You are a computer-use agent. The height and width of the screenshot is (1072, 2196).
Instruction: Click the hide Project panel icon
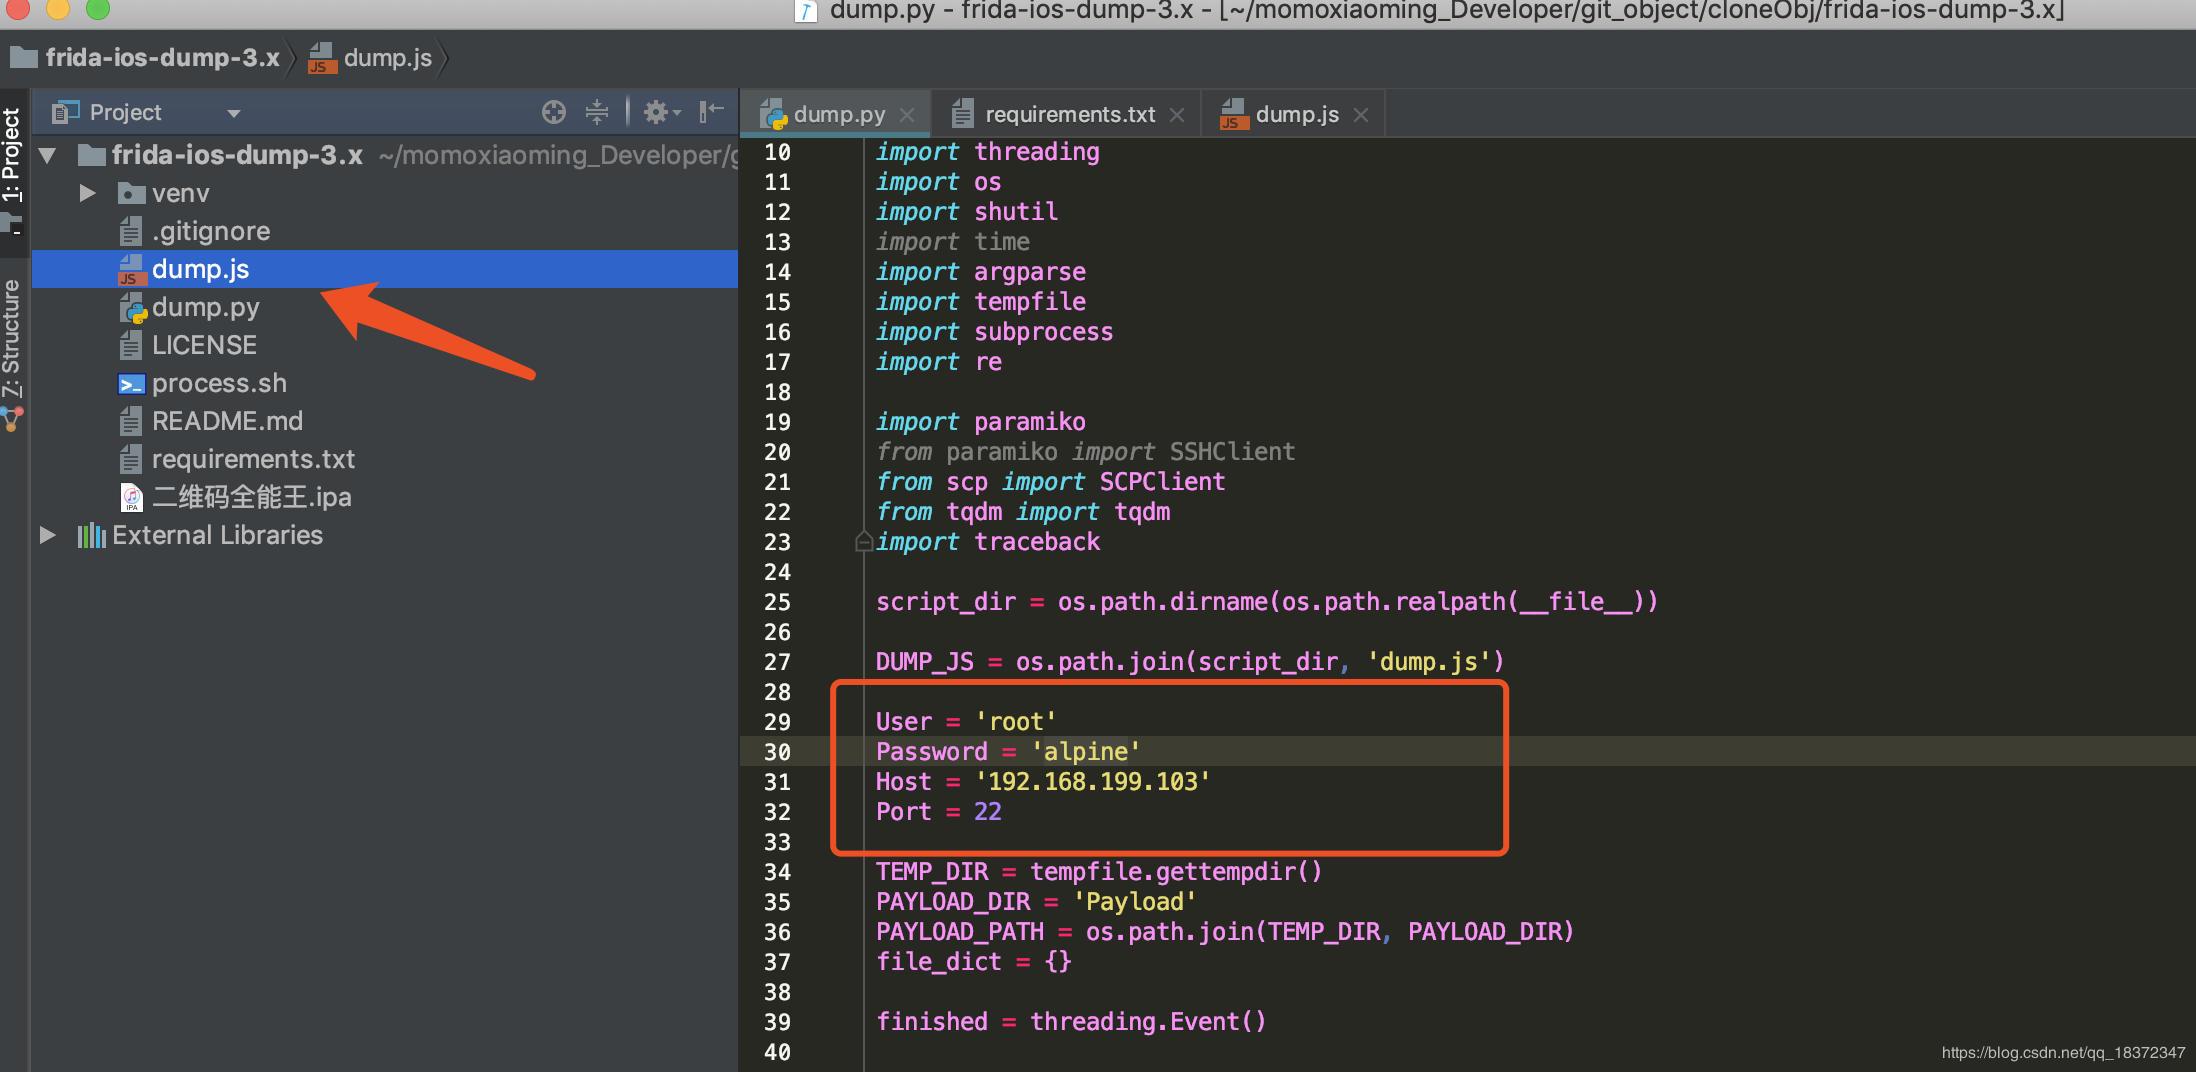[711, 112]
